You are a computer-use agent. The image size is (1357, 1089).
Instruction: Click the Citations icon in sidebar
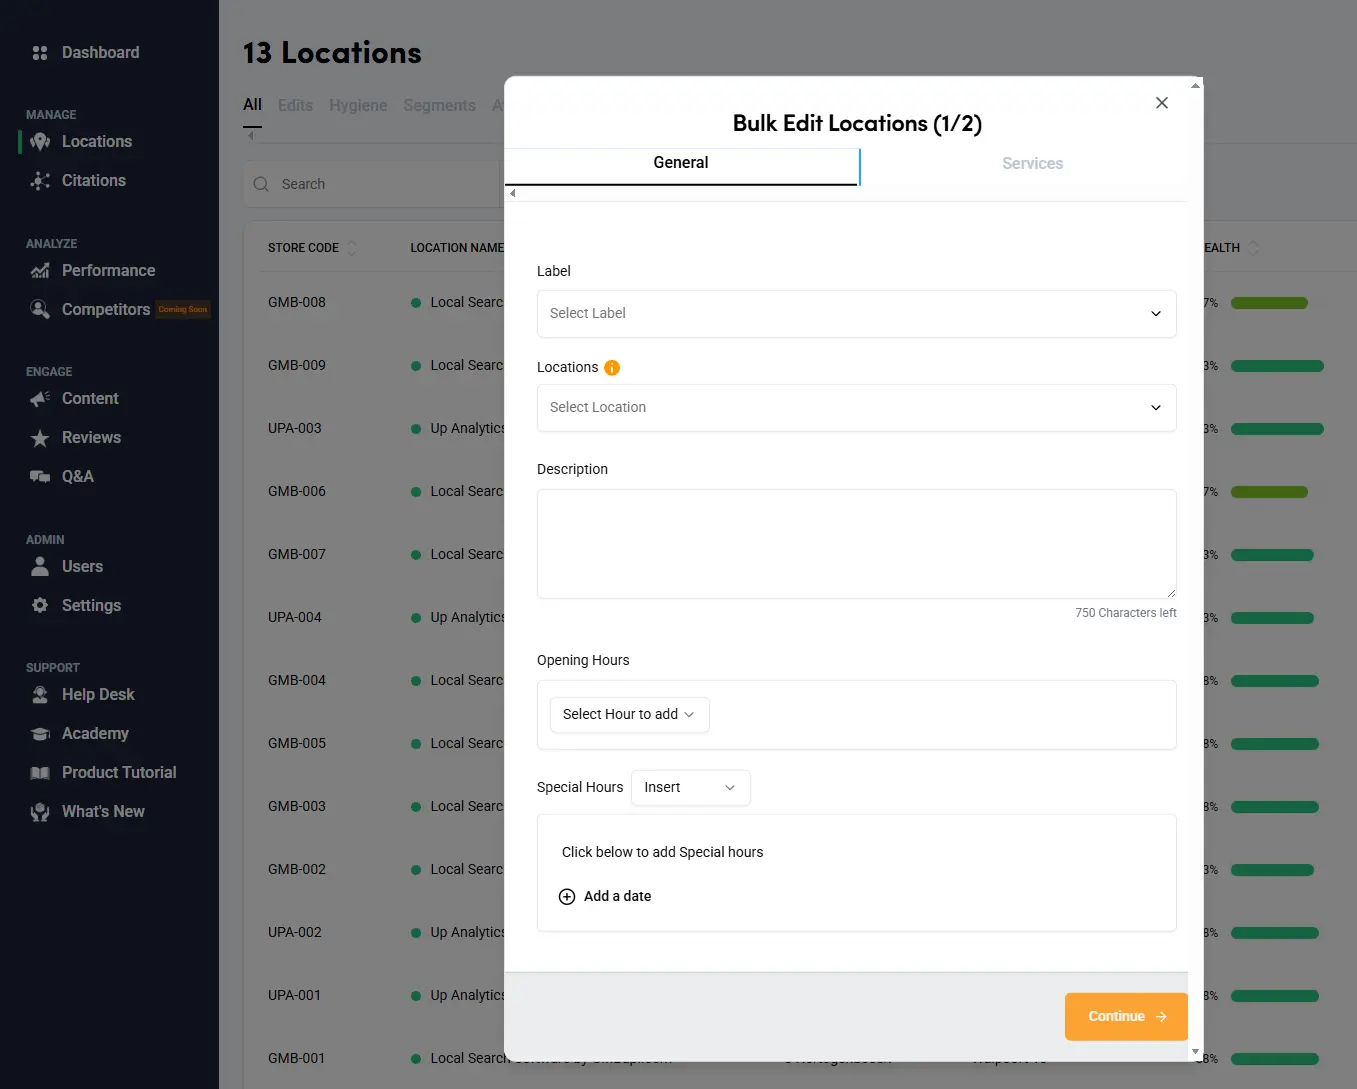(40, 181)
